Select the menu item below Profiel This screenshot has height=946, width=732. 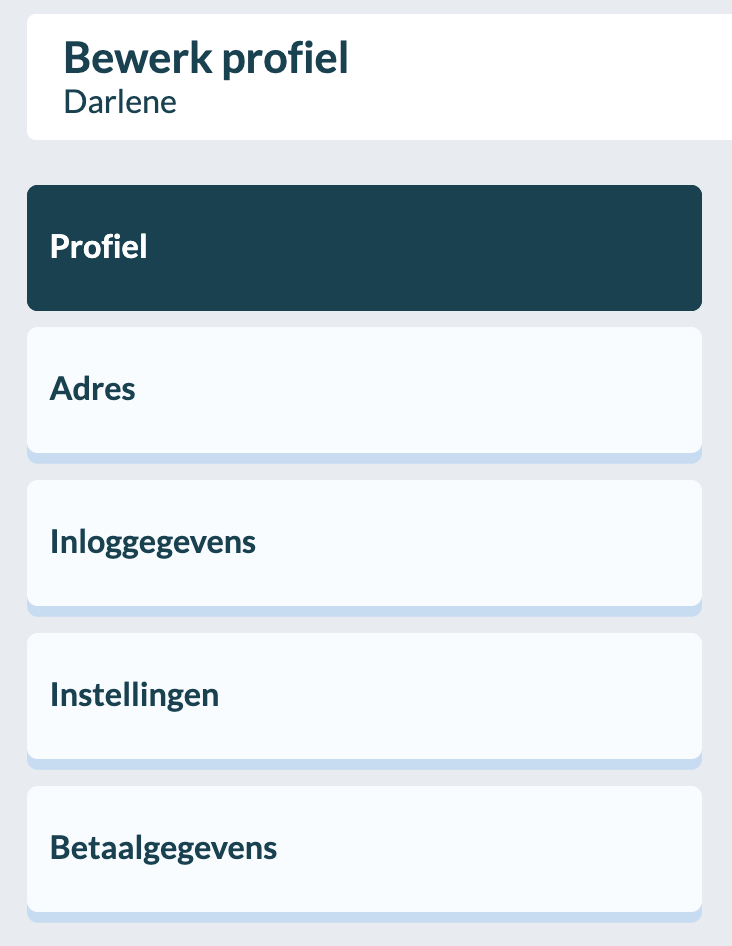[x=364, y=390]
